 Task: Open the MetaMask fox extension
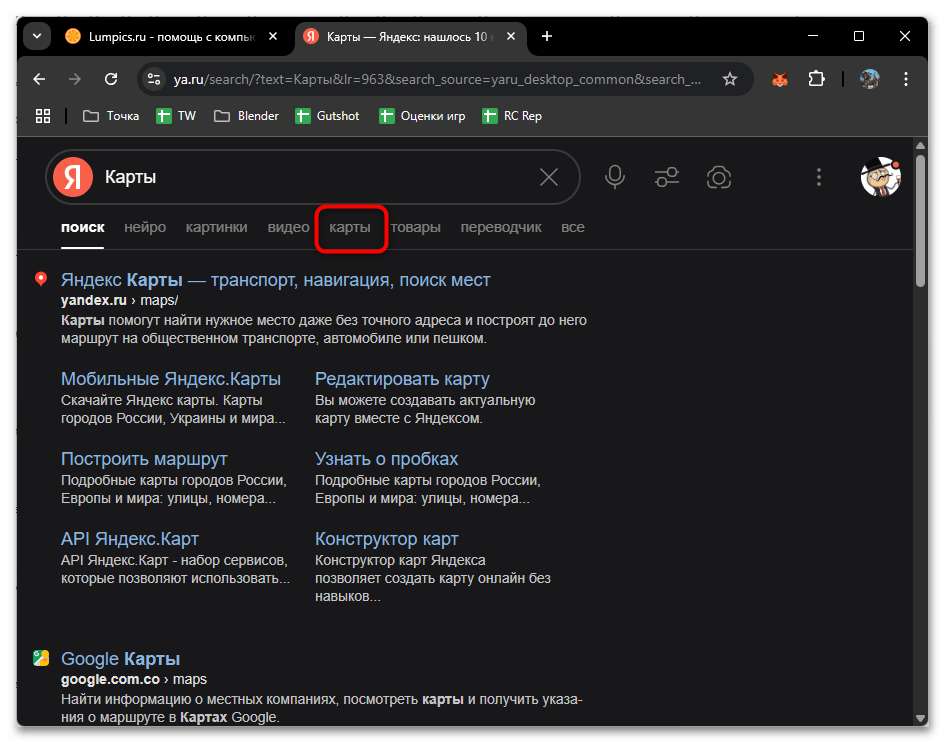780,79
